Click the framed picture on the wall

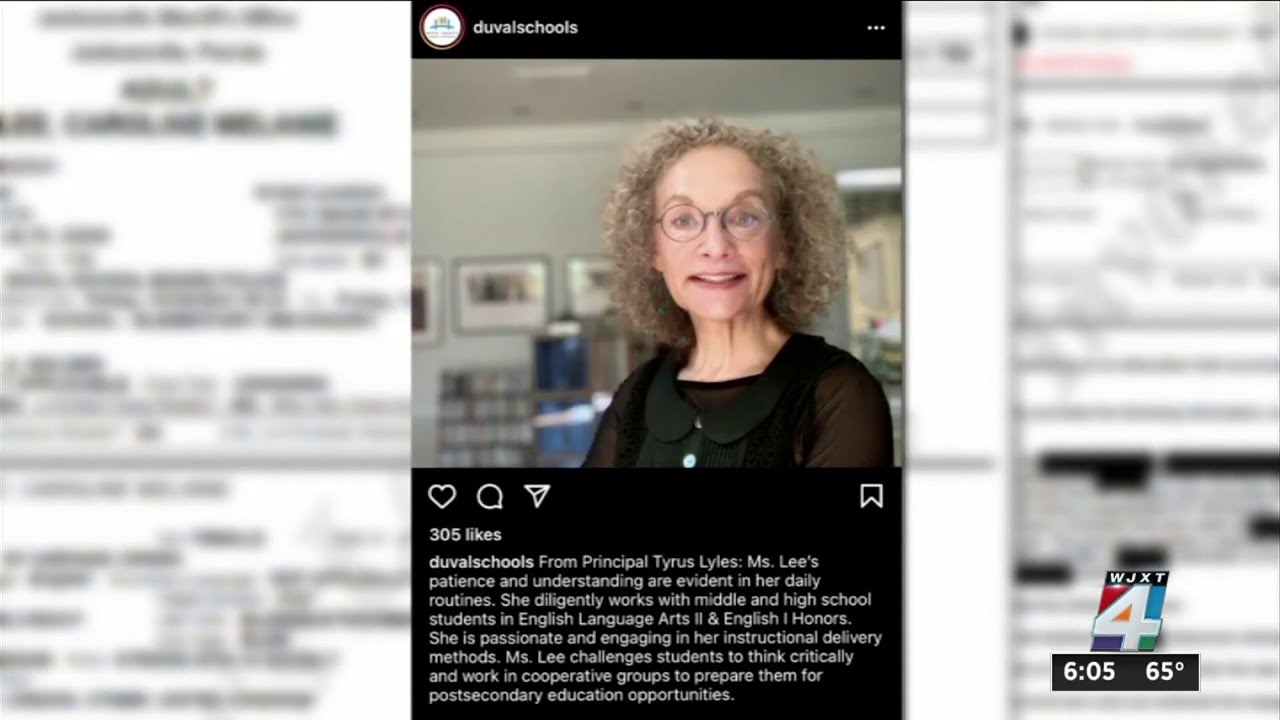501,294
